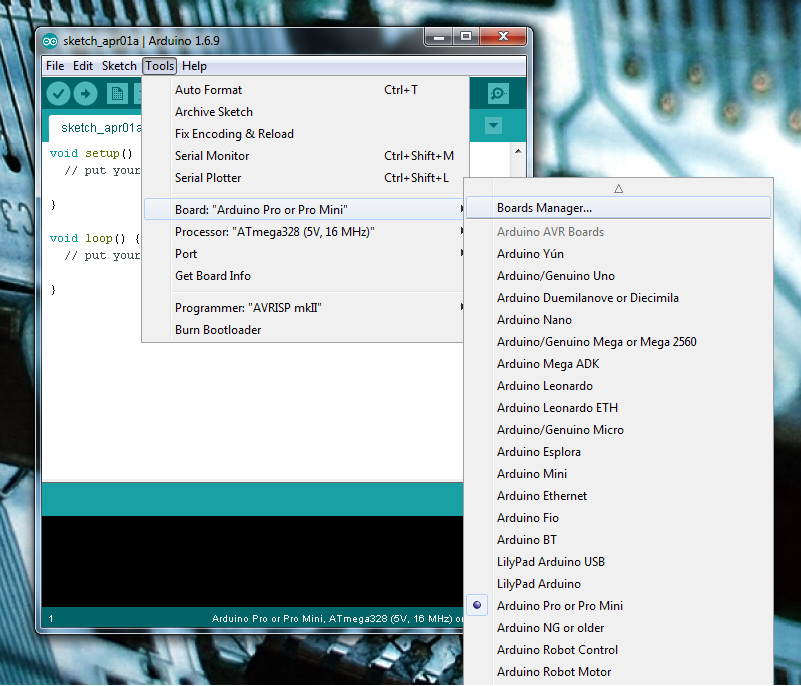
Task: Click Get Board Info
Action: (x=305, y=276)
